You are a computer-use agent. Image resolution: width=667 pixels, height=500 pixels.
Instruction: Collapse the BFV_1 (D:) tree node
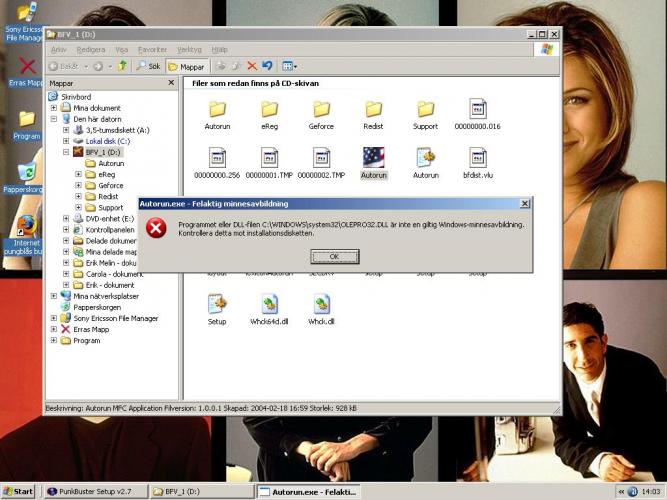[x=66, y=152]
